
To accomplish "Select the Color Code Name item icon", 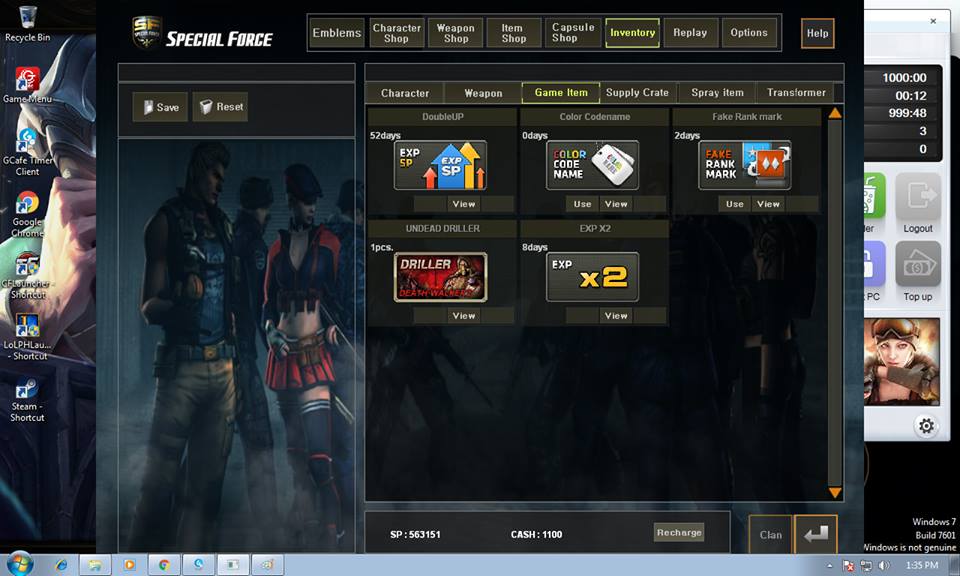I will (593, 165).
